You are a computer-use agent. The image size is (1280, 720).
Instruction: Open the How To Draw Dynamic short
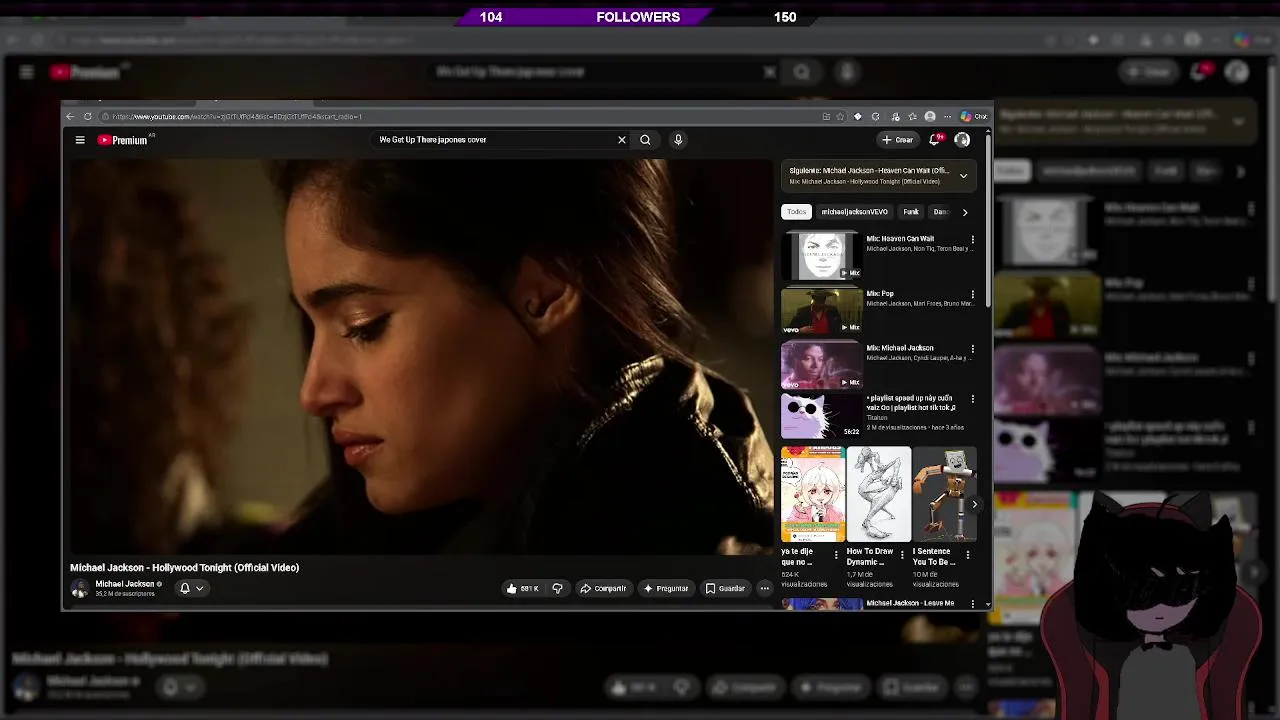click(879, 495)
